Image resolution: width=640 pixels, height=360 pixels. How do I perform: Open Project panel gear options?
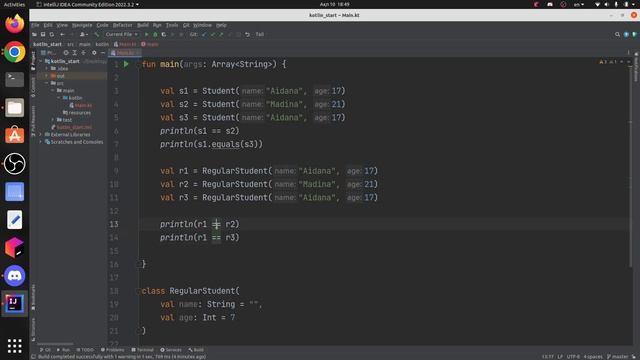point(94,53)
